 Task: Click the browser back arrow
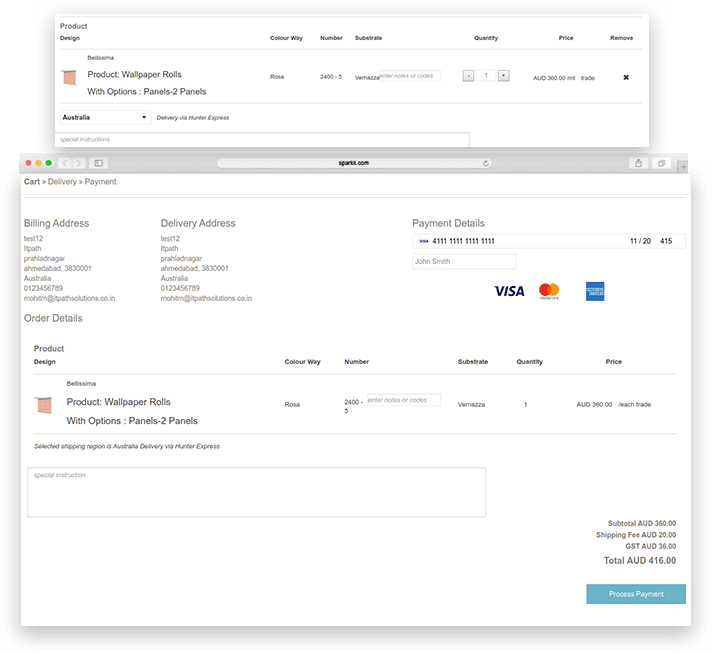(65, 163)
